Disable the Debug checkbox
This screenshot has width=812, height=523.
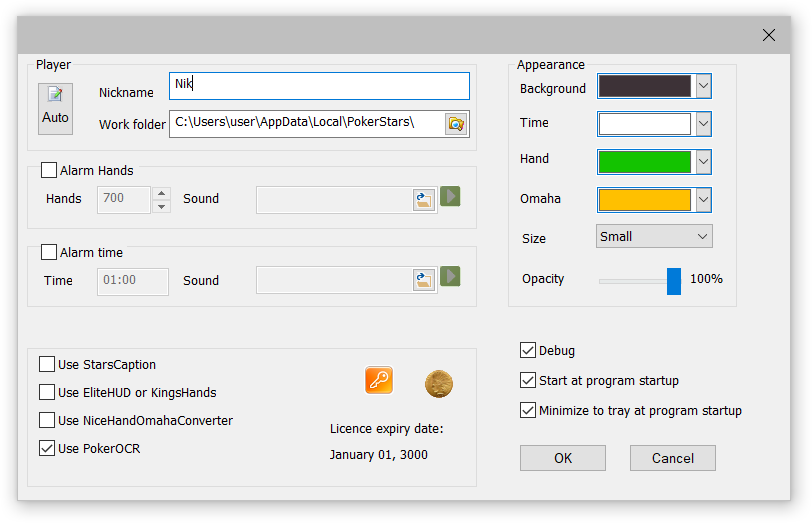tap(528, 351)
